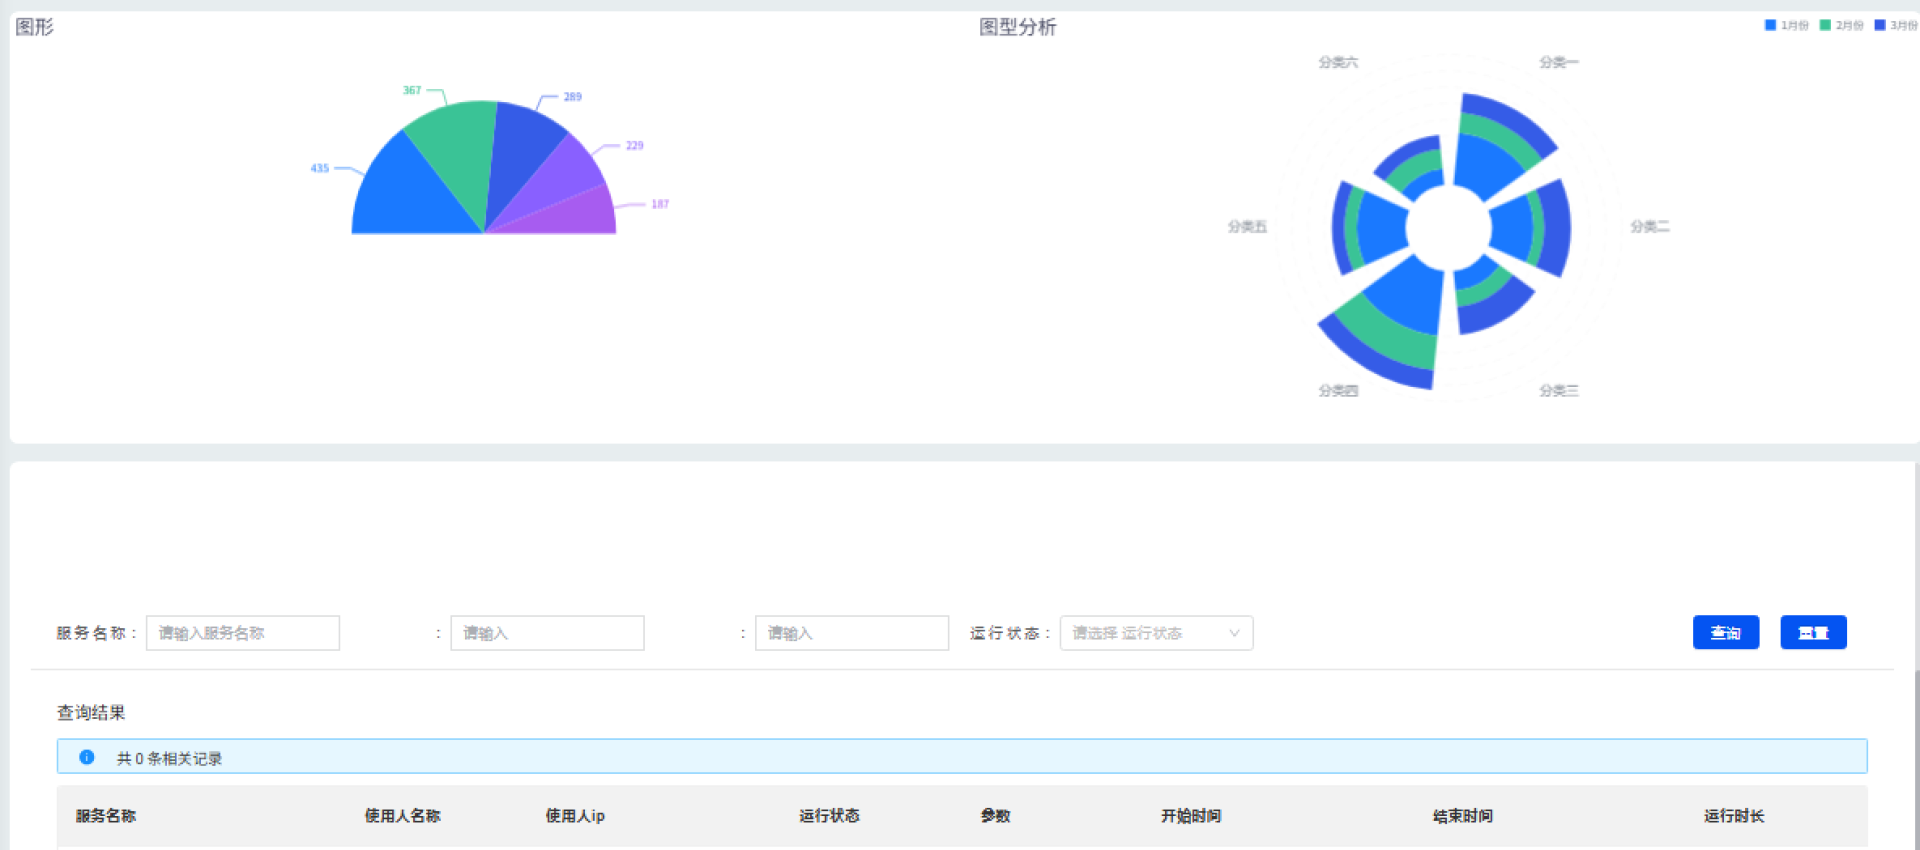Hide the green 2月份 legend series
Viewport: 1920px width, 850px height.
[x=1841, y=25]
